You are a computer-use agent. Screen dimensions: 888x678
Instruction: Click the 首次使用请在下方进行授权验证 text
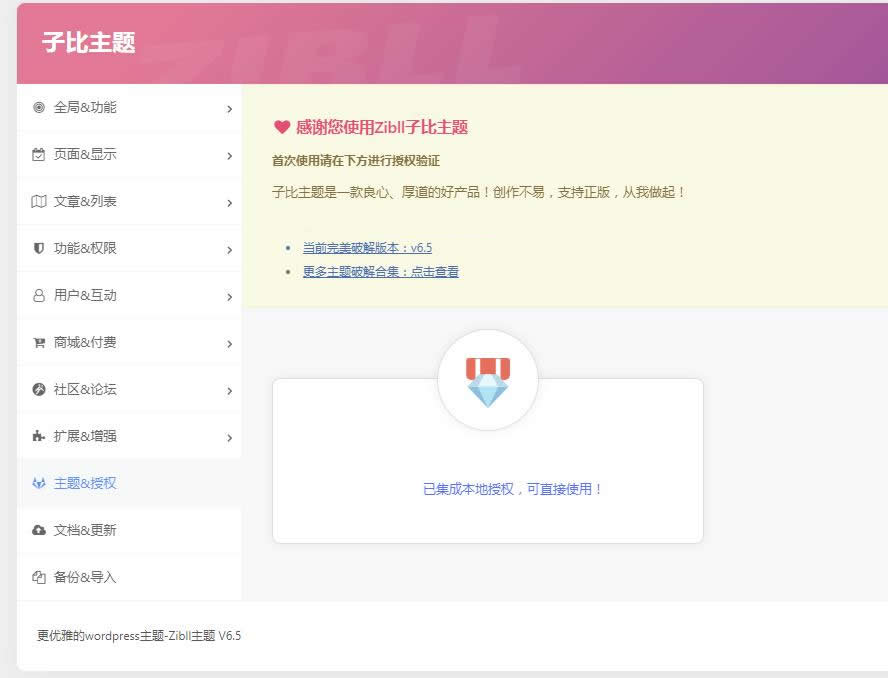point(356,161)
